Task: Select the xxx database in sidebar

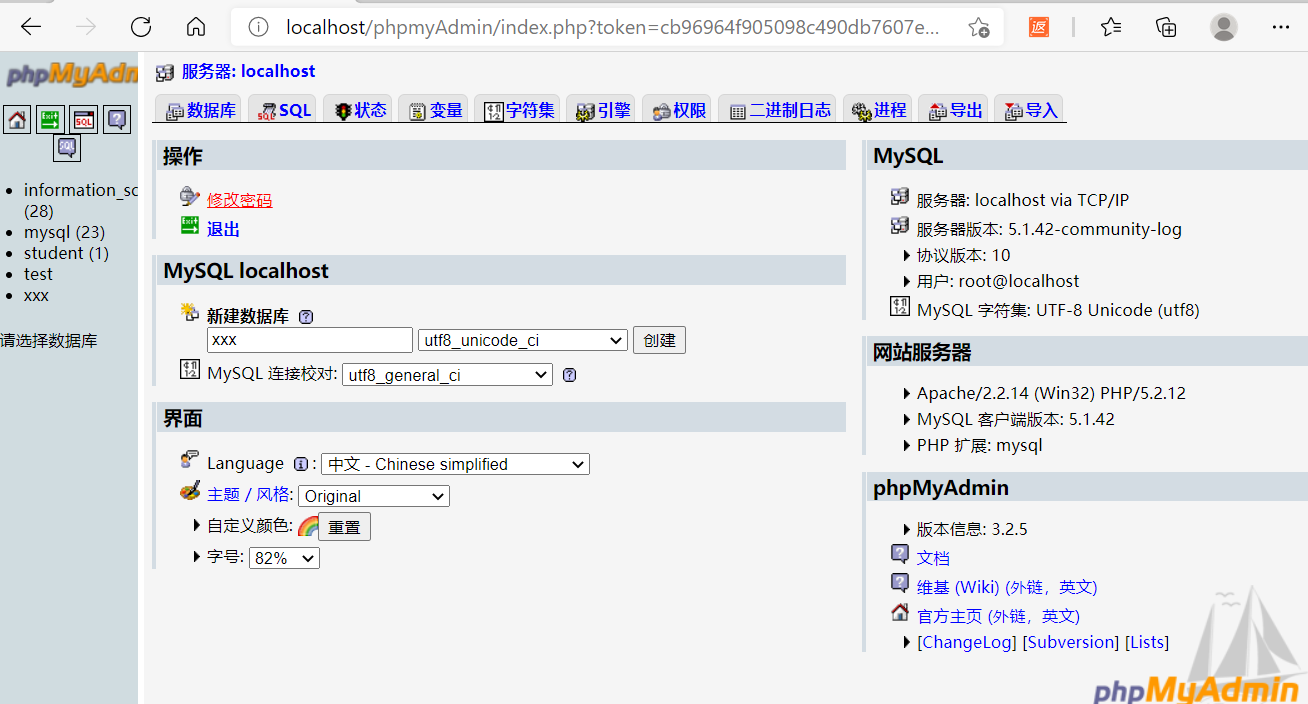Action: [36, 295]
